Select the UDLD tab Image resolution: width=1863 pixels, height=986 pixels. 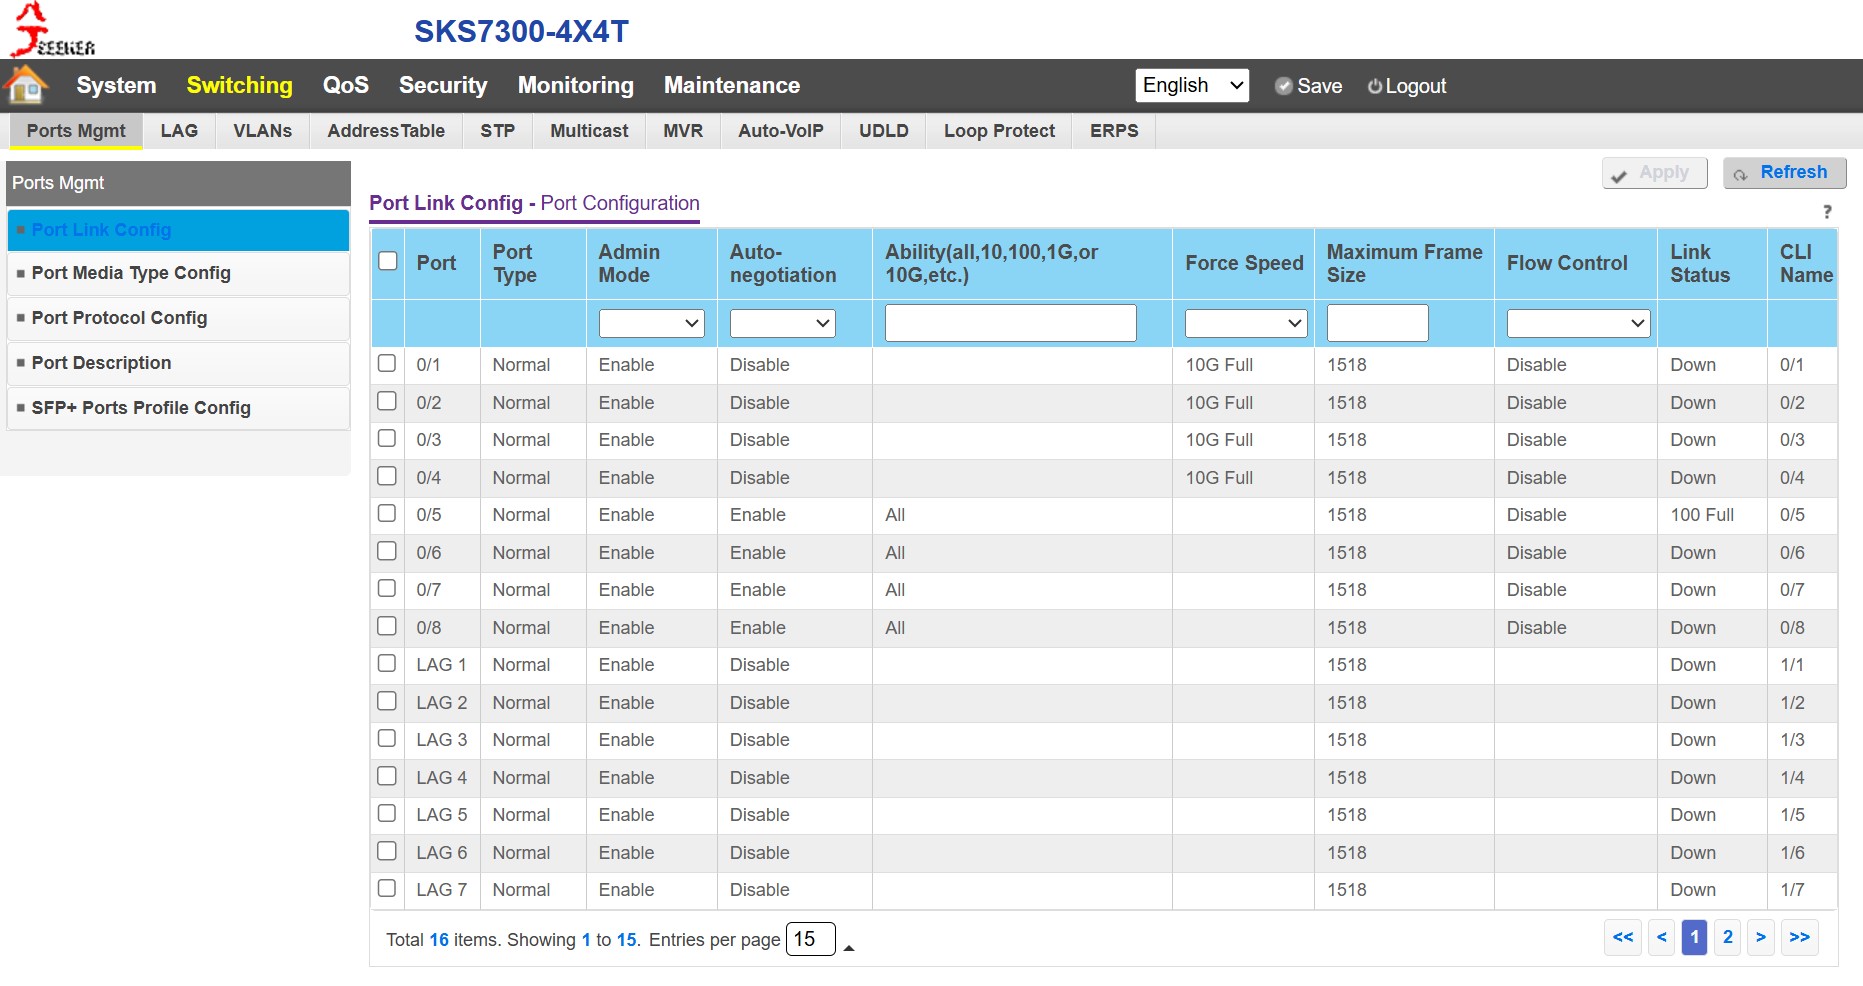pyautogui.click(x=884, y=131)
